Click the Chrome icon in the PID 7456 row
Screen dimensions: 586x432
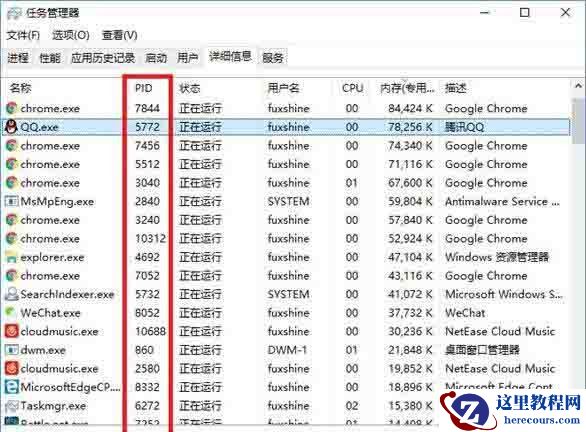pyautogui.click(x=12, y=145)
